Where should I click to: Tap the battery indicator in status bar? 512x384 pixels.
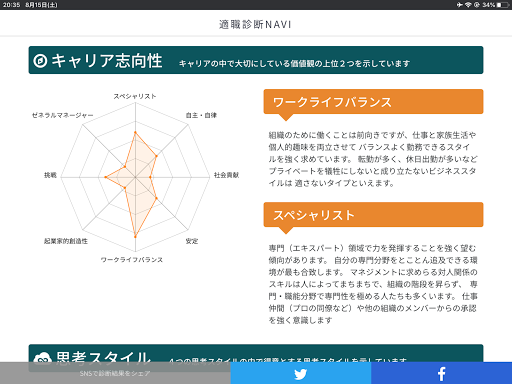[x=503, y=5]
